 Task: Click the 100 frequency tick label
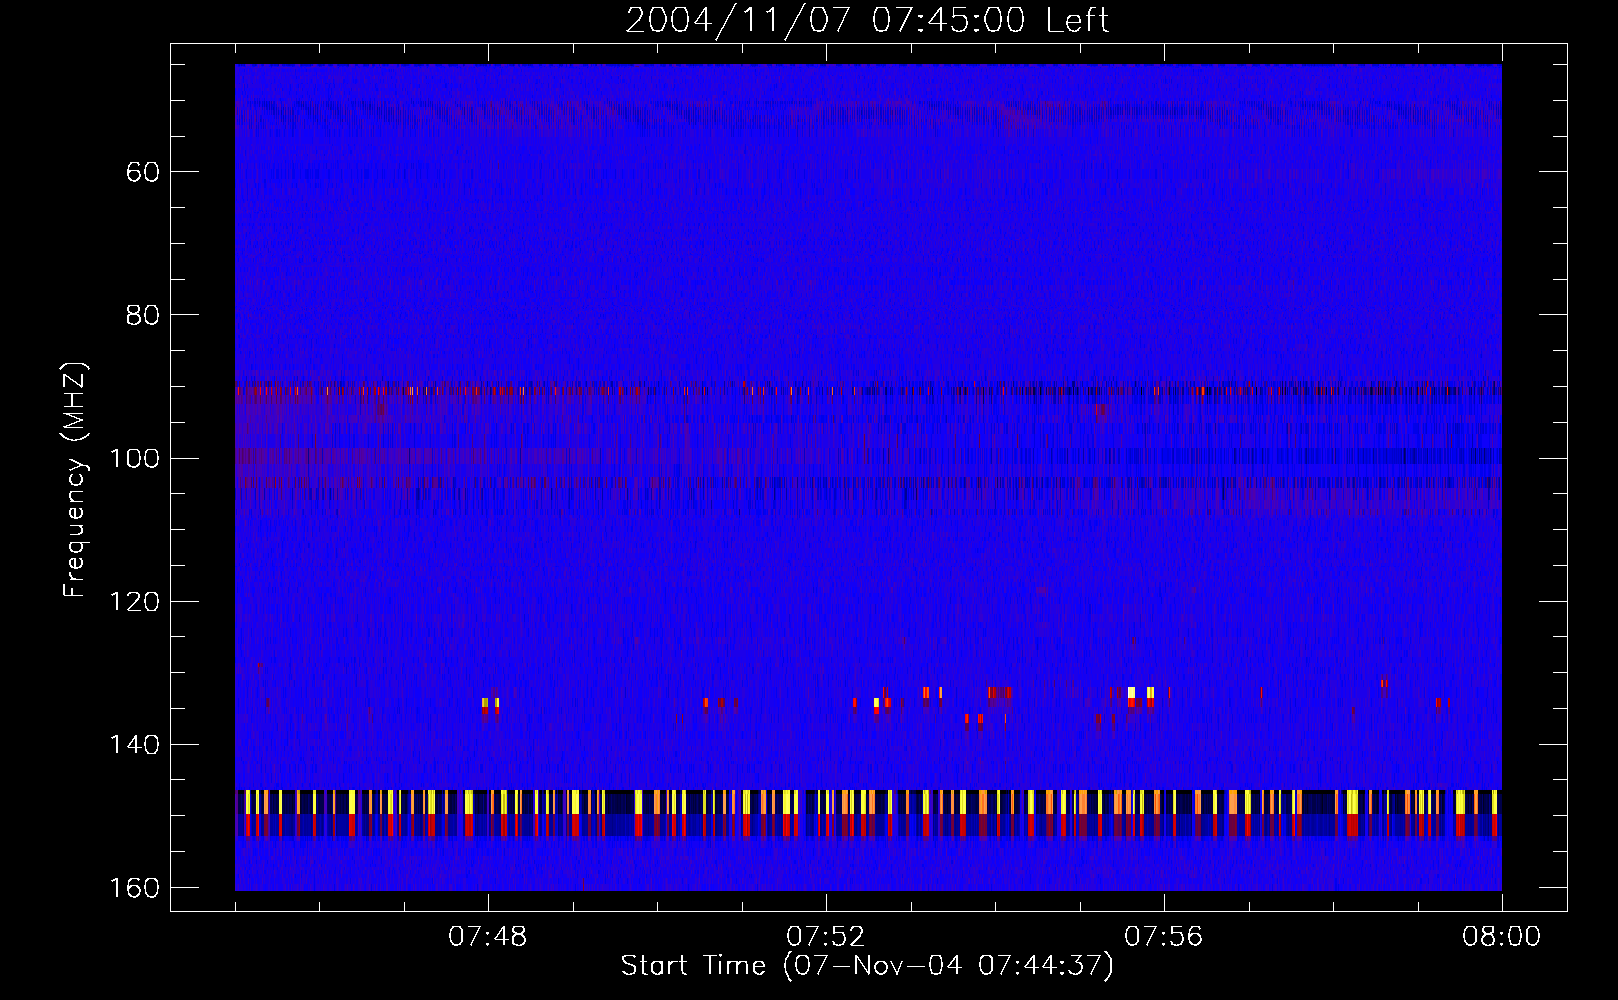pos(134,459)
